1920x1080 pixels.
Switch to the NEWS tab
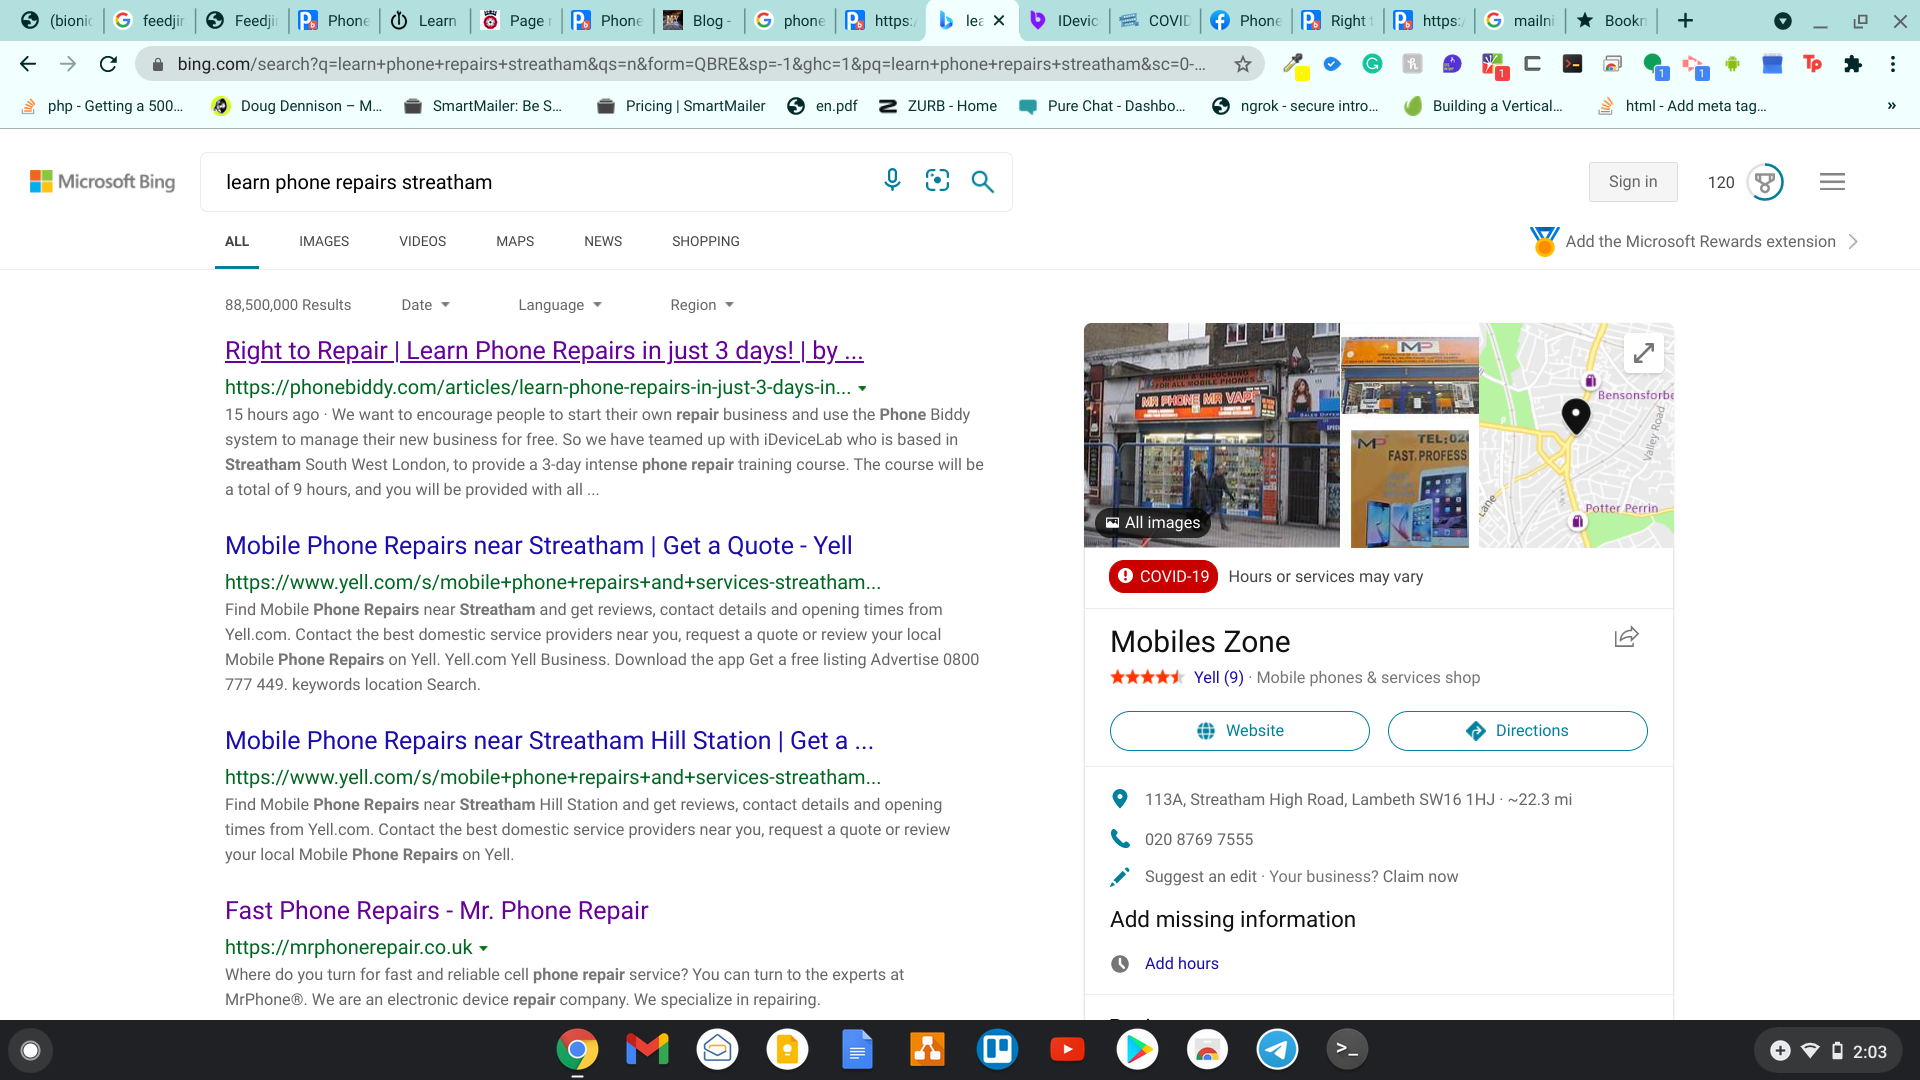pos(603,241)
